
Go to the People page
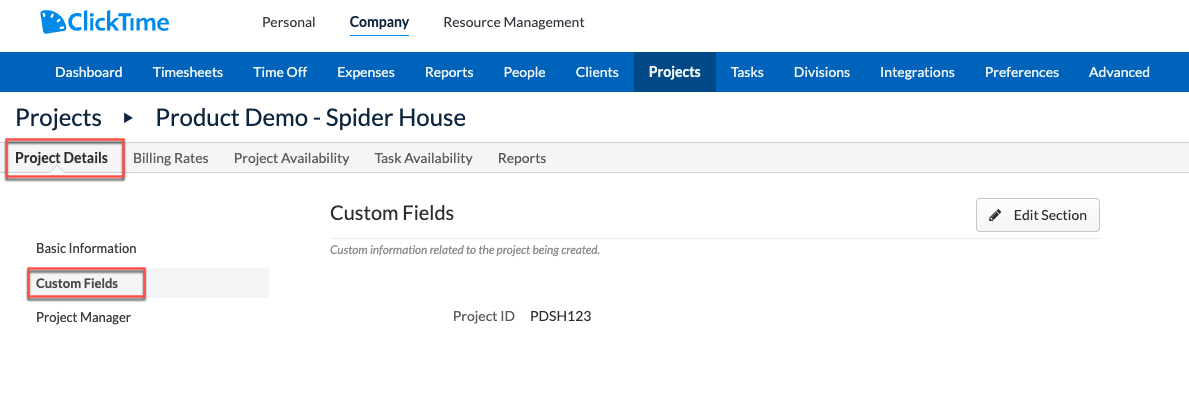click(524, 72)
